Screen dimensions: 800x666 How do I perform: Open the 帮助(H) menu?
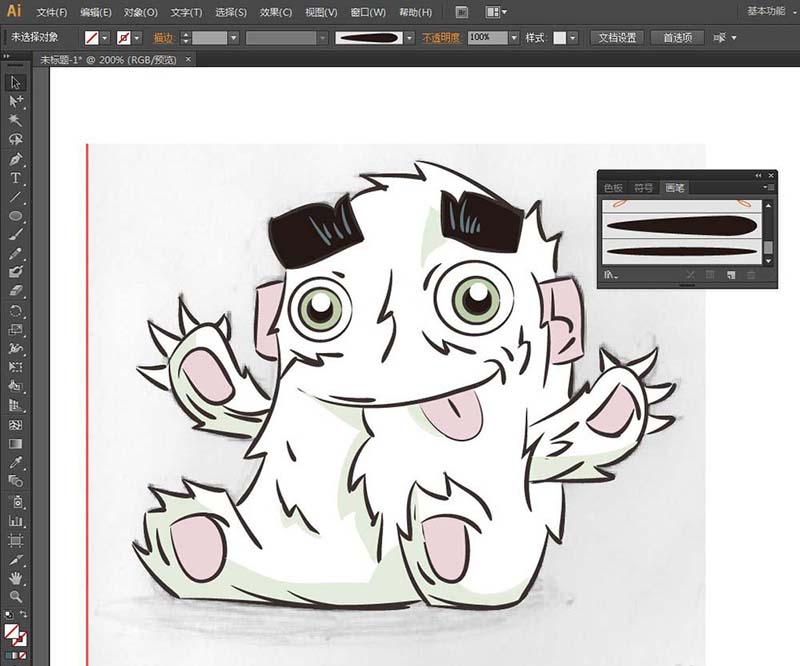point(415,12)
